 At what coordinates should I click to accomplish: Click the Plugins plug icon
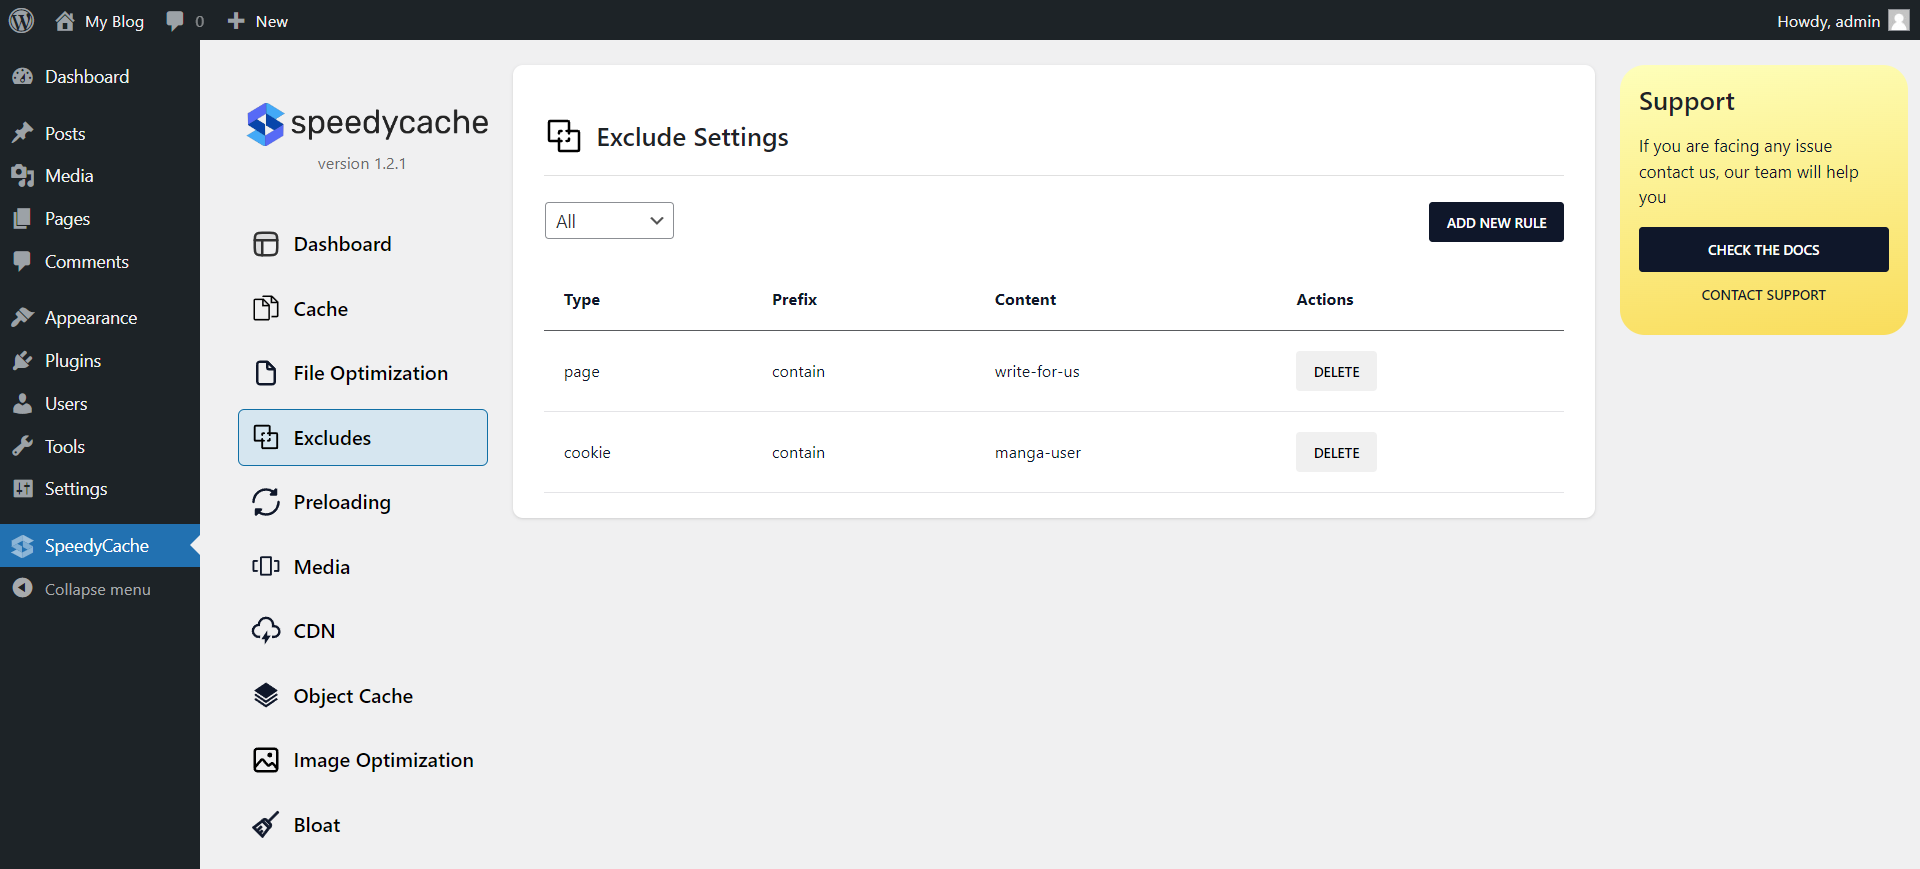[22, 361]
